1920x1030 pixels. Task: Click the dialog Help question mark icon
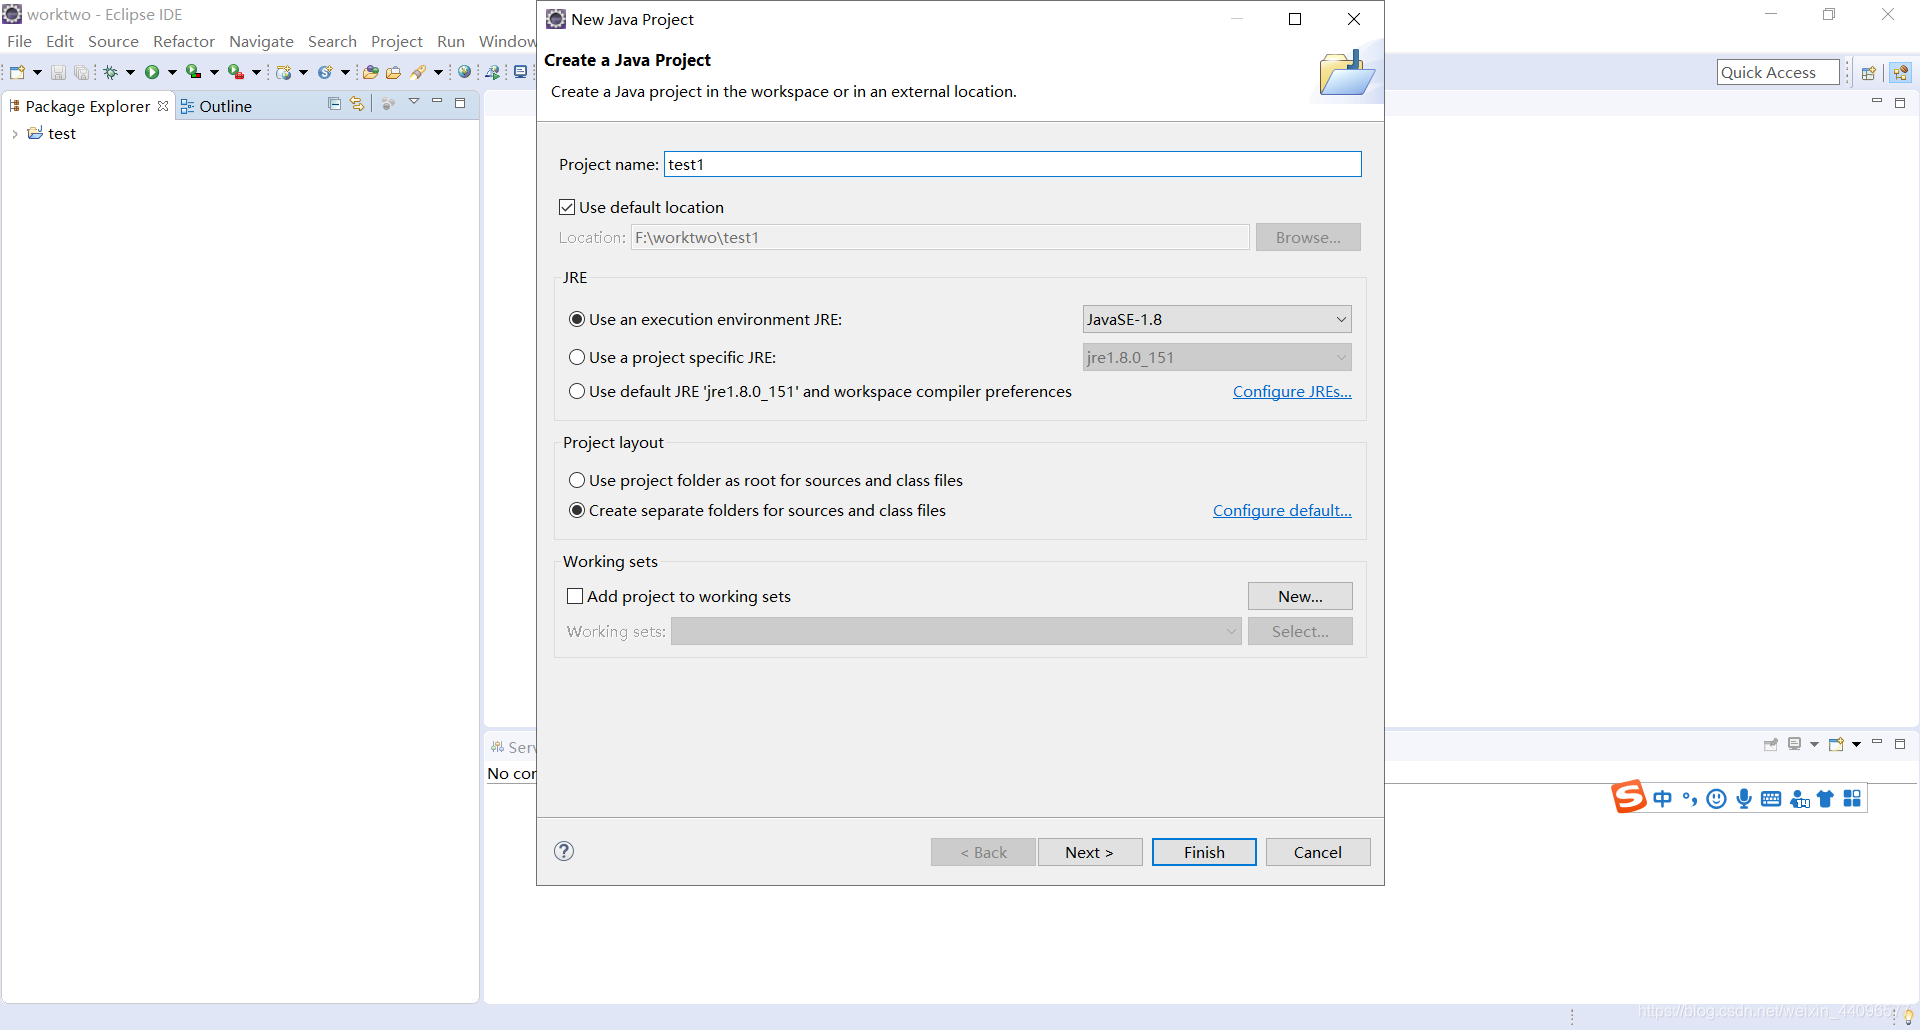pyautogui.click(x=564, y=851)
